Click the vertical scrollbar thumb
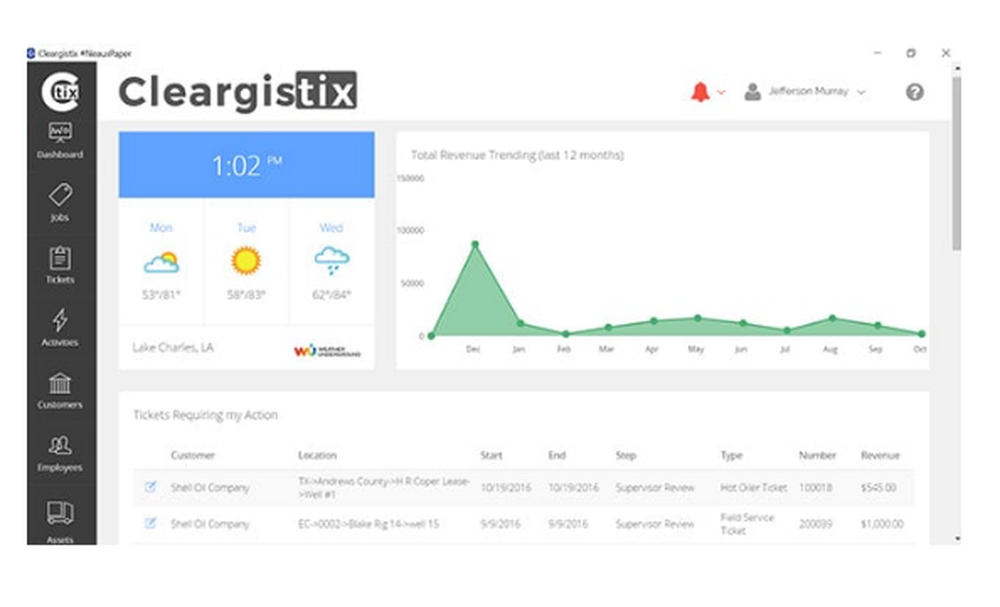 pyautogui.click(x=957, y=163)
